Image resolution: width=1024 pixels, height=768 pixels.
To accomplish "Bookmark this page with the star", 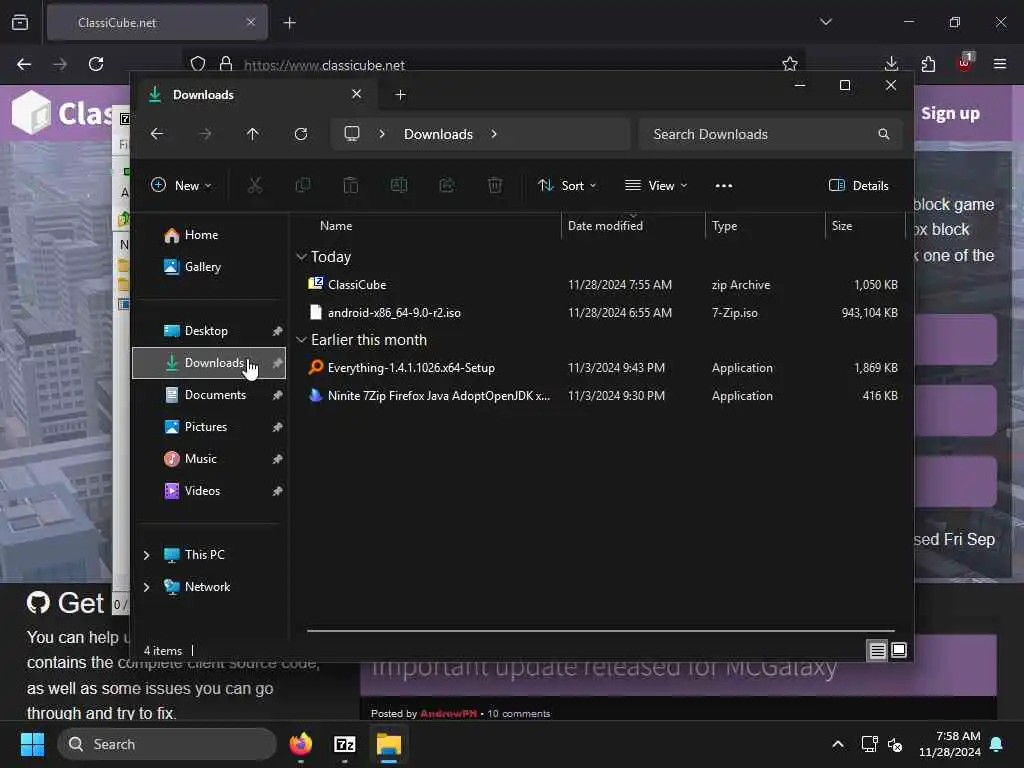I will tap(790, 64).
